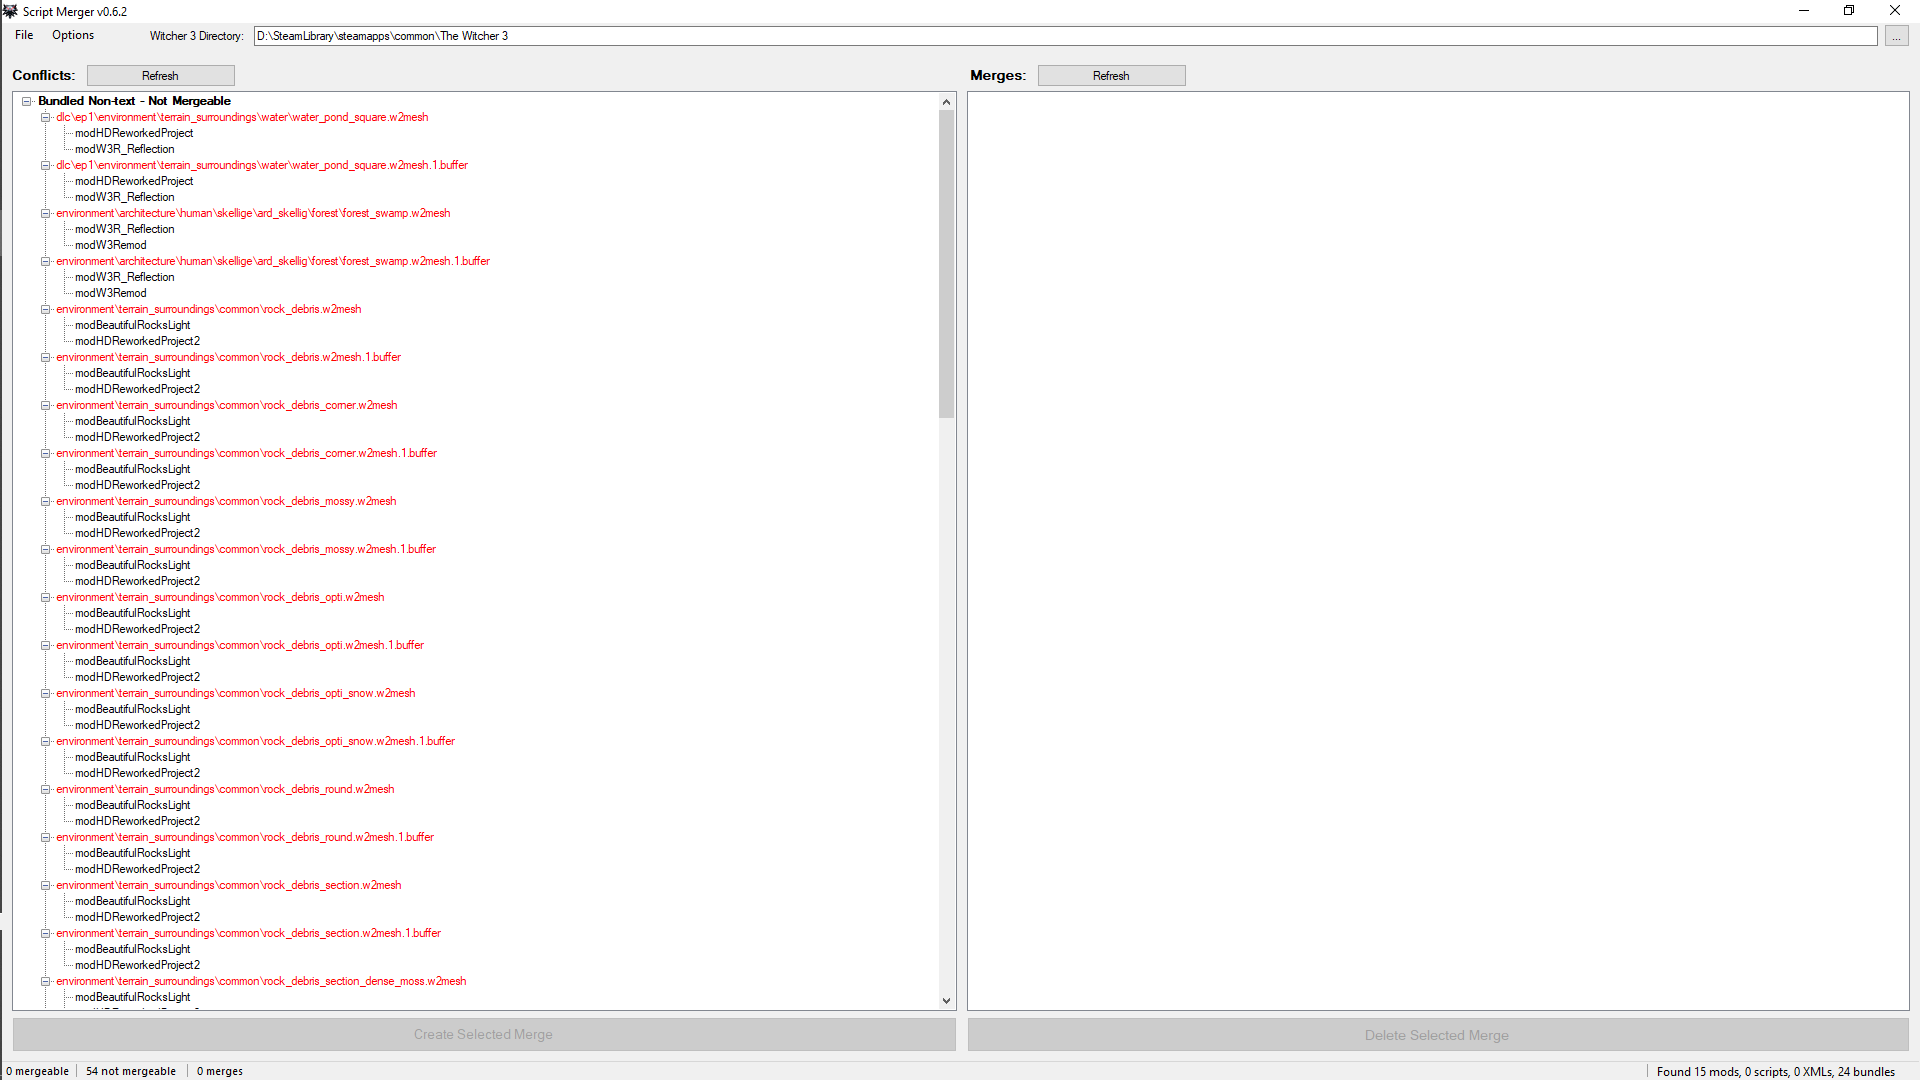This screenshot has height=1080, width=1920.
Task: Click the conflicts list scroll-up arrow
Action: click(946, 102)
